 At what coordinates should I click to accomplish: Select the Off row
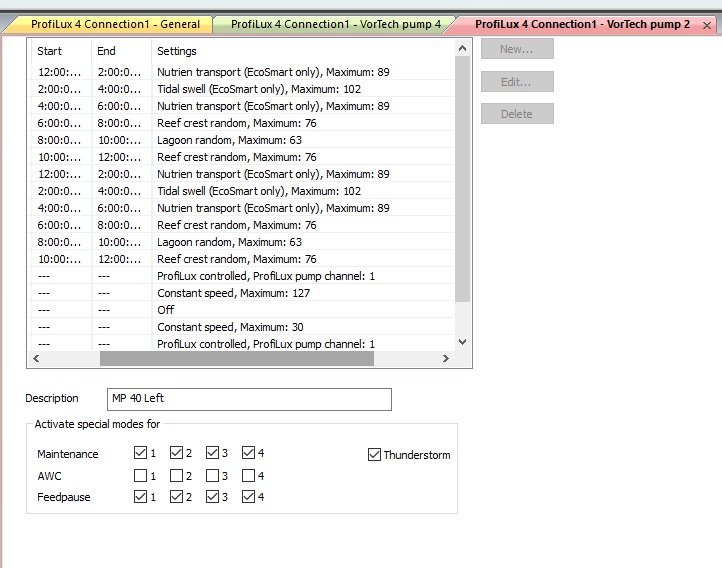[x=242, y=310]
